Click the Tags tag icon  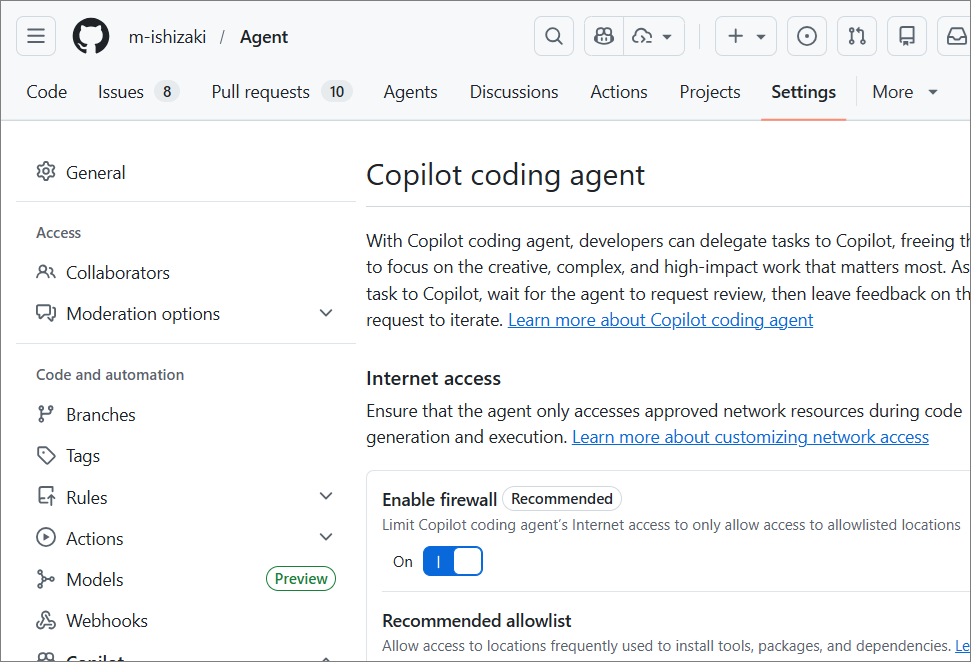click(x=46, y=455)
